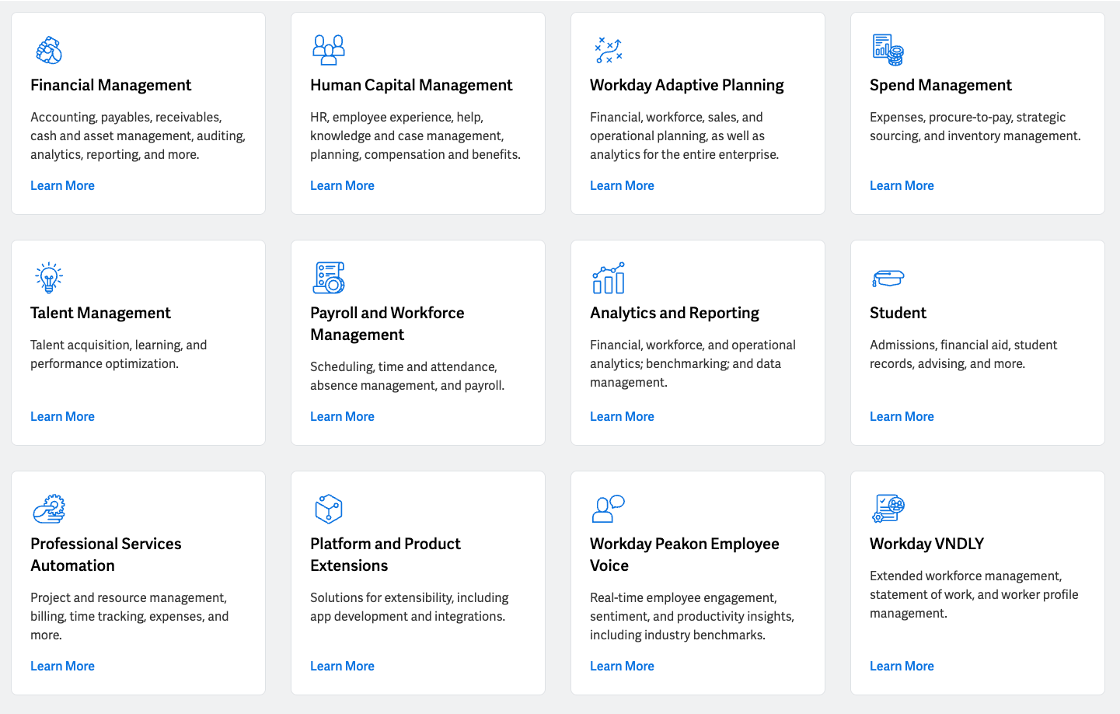Click the Professional Services Automation heading
Screen dimensions: 1120x714
point(106,554)
